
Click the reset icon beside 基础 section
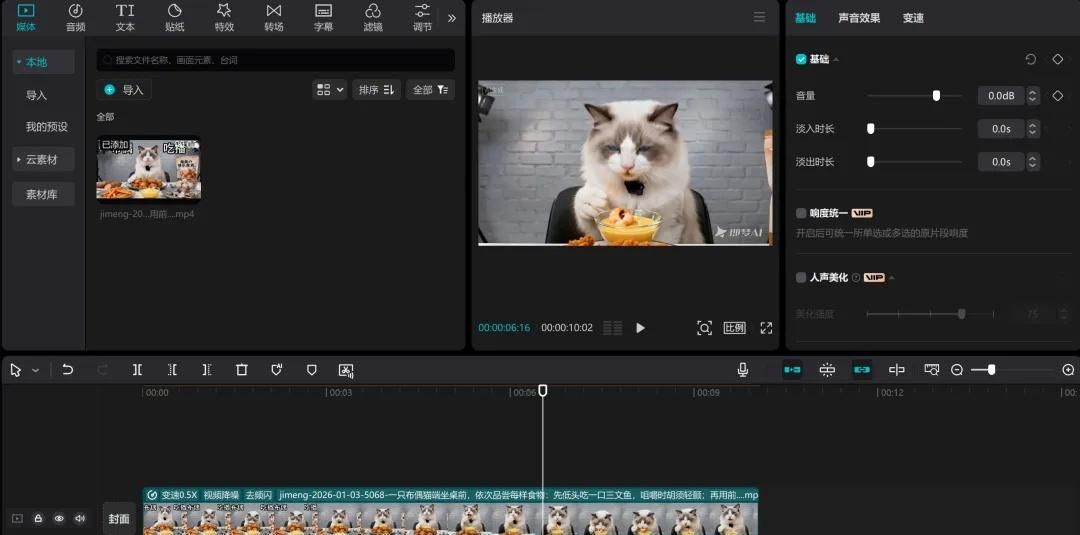click(1031, 60)
